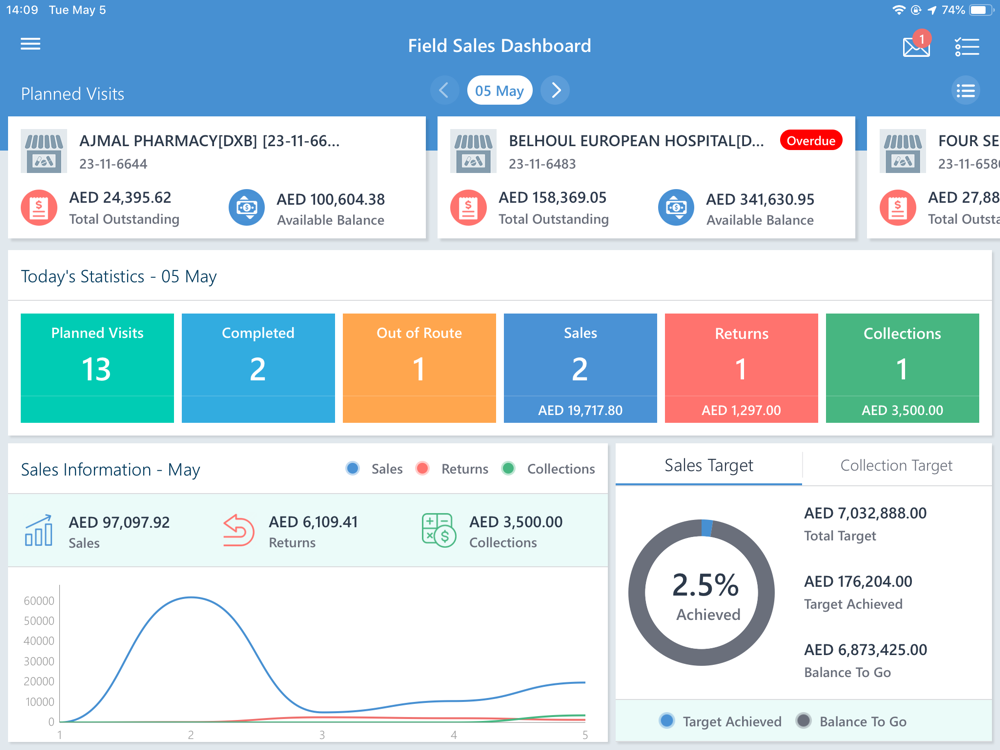Viewport: 1000px width, 750px height.
Task: Open the hamburger navigation menu
Action: coord(30,43)
